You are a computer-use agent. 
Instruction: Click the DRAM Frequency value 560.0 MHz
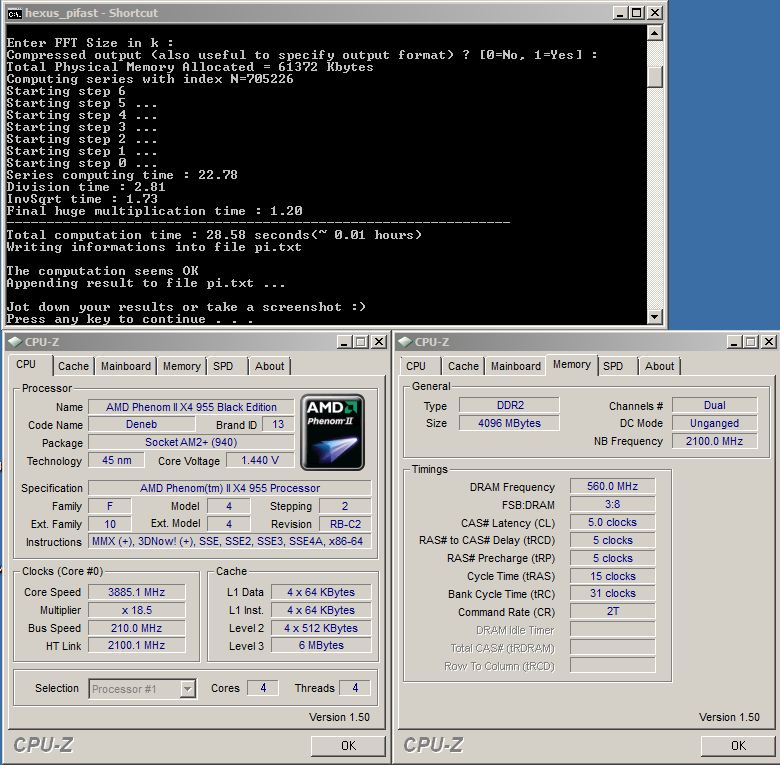[612, 486]
